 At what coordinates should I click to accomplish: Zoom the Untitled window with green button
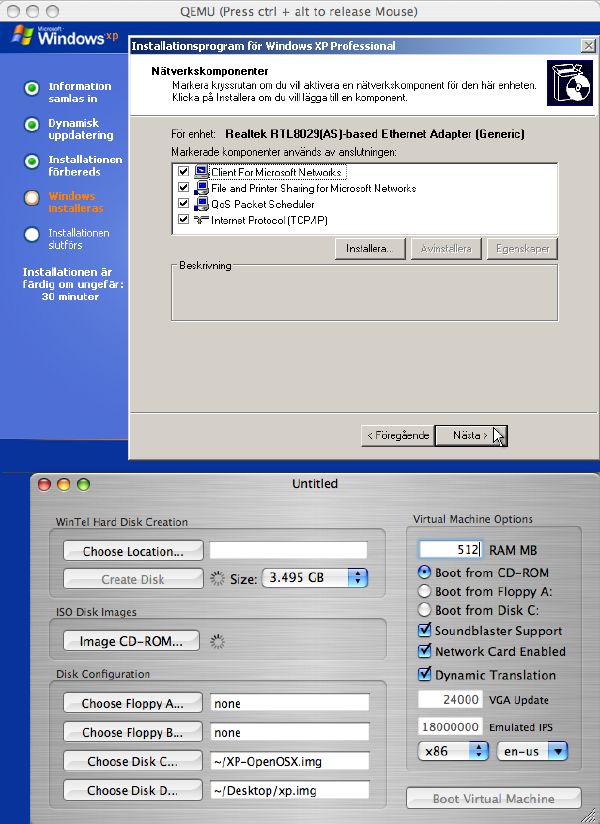click(84, 484)
